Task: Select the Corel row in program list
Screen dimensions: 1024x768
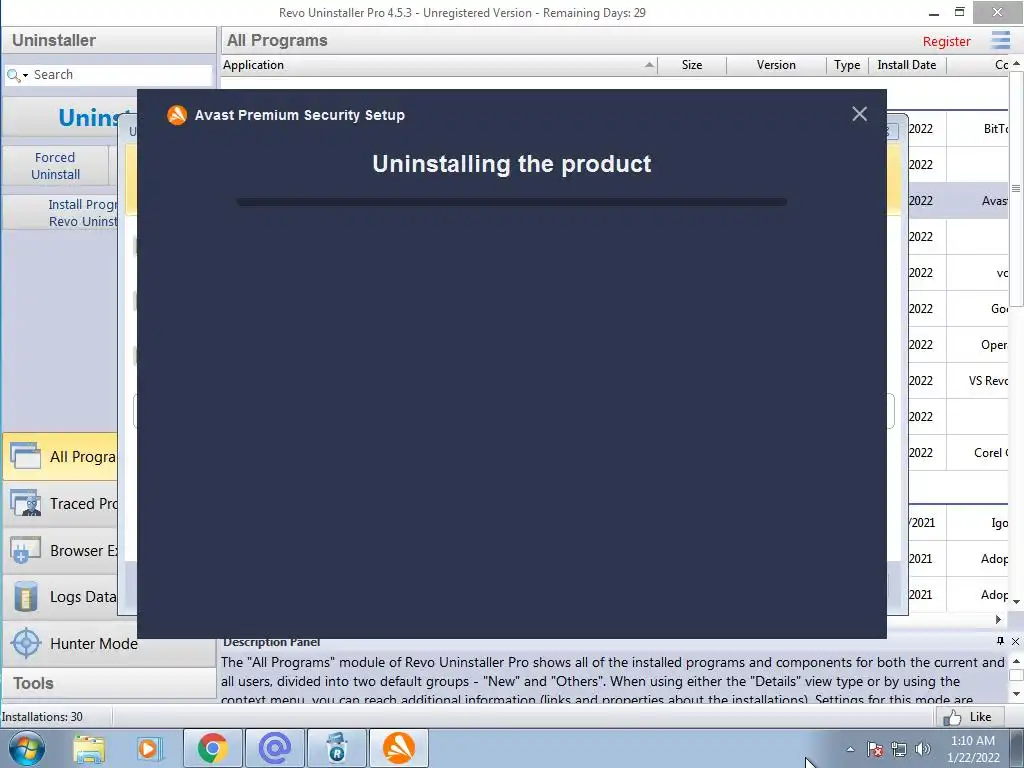Action: click(x=958, y=453)
